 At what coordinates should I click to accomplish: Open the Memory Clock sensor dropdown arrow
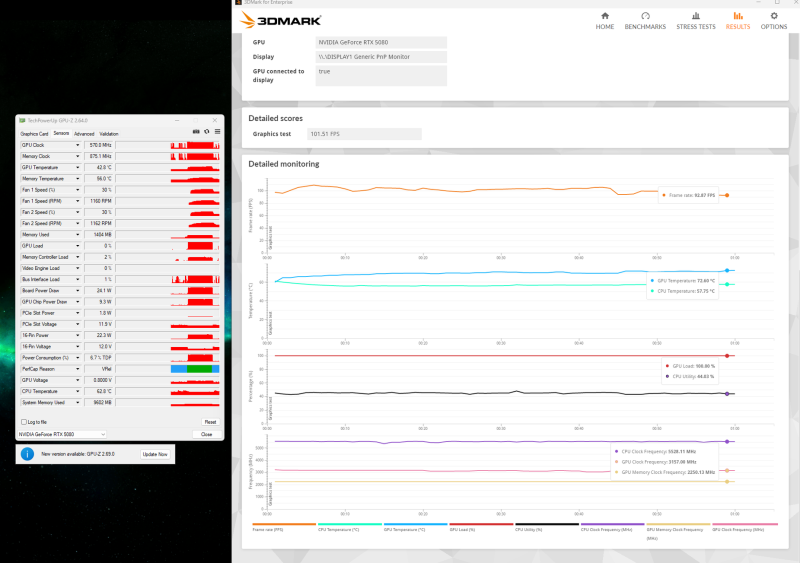point(78,157)
